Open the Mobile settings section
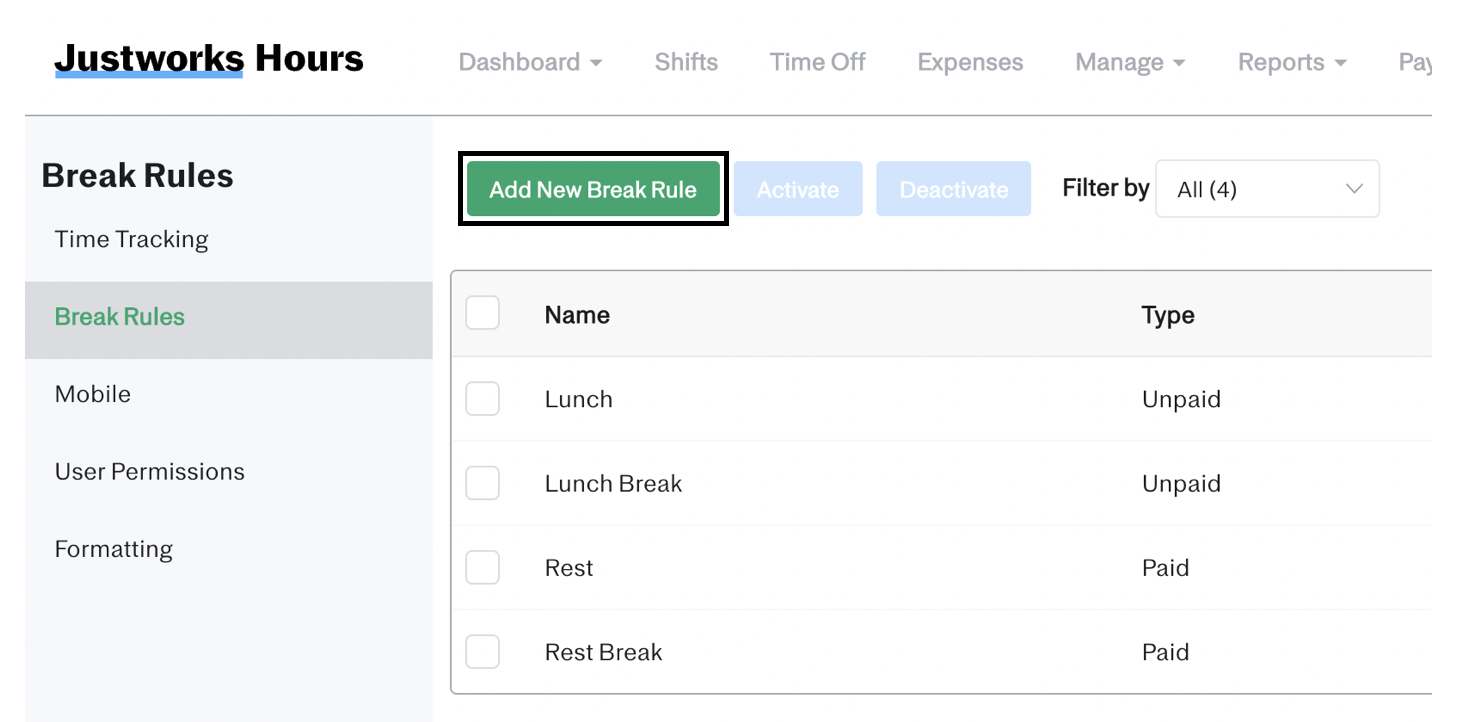This screenshot has width=1468, height=722. pyautogui.click(x=93, y=394)
